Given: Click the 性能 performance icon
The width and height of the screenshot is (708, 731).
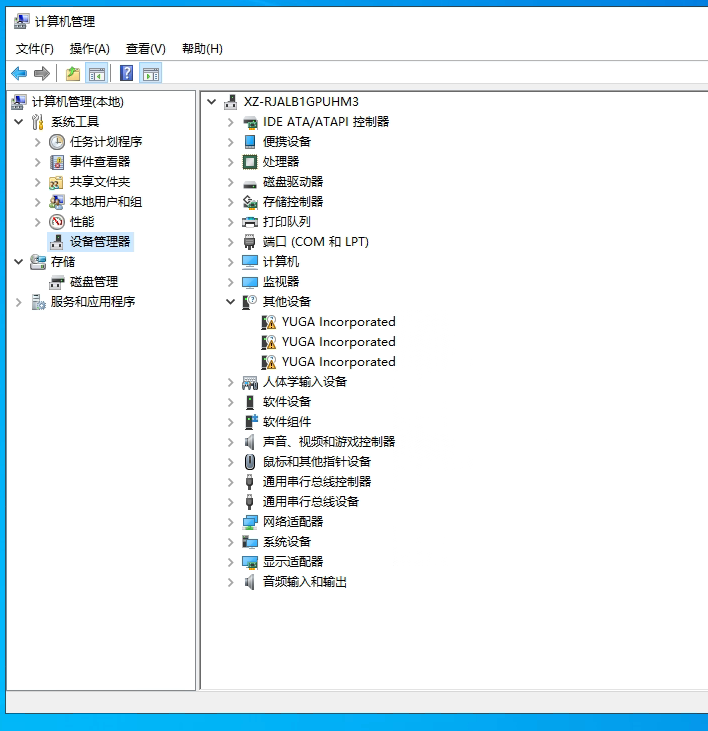Looking at the screenshot, I should pyautogui.click(x=57, y=222).
